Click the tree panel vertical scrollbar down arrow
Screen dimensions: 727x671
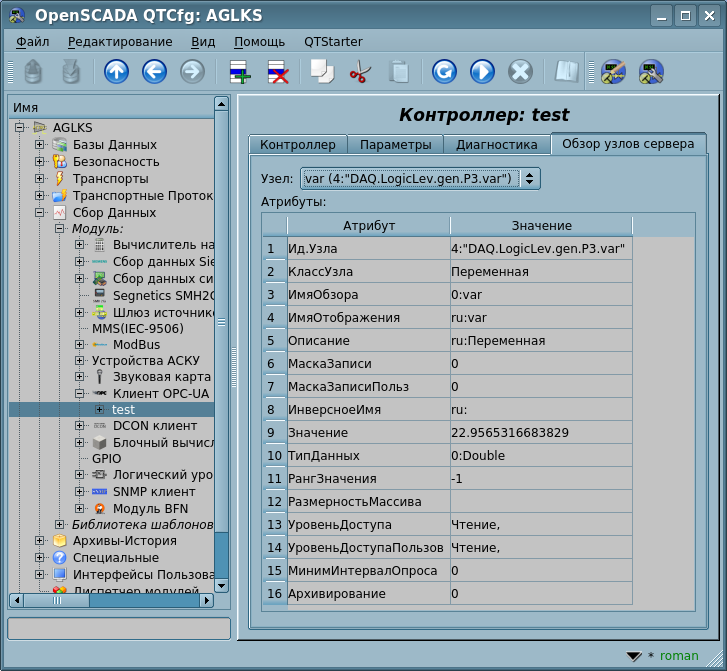click(x=222, y=585)
